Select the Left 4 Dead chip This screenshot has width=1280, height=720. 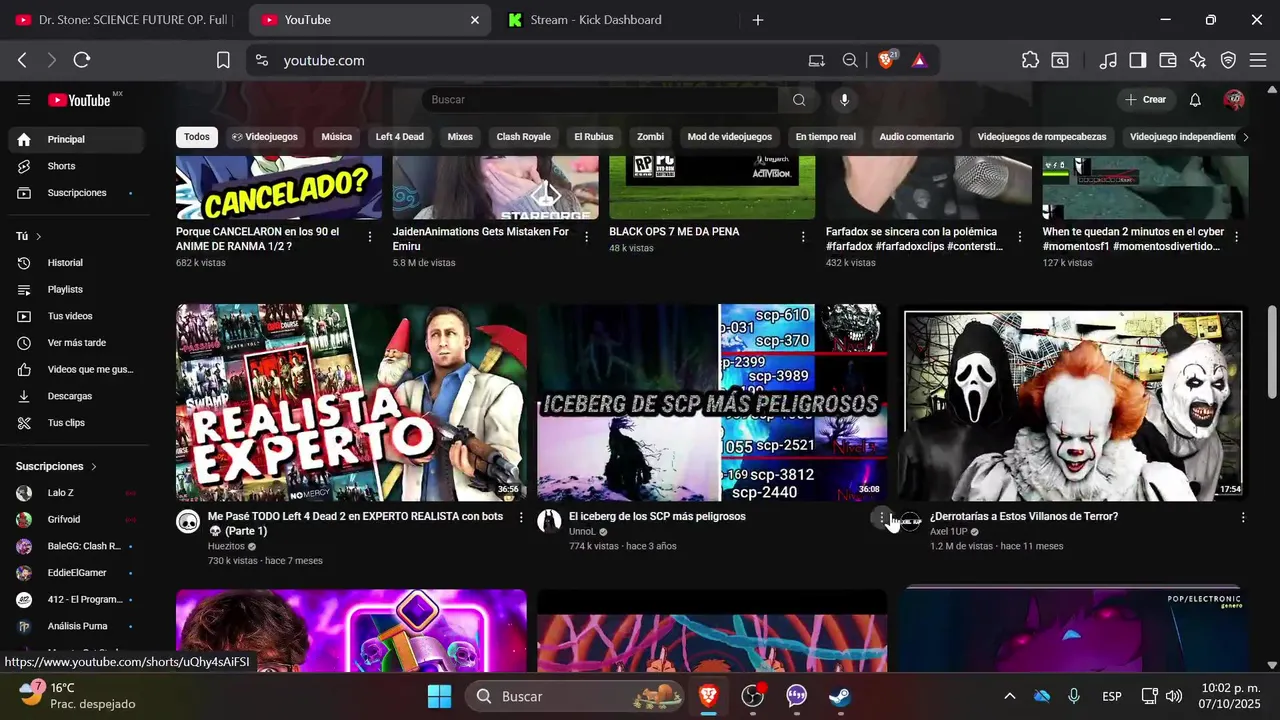coord(400,137)
